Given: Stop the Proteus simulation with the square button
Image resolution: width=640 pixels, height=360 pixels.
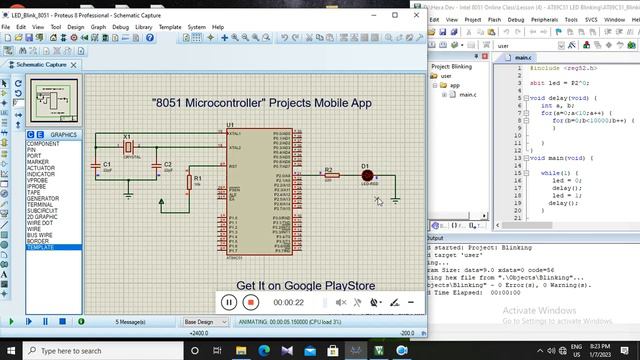Looking at the screenshot, I should coord(62,322).
